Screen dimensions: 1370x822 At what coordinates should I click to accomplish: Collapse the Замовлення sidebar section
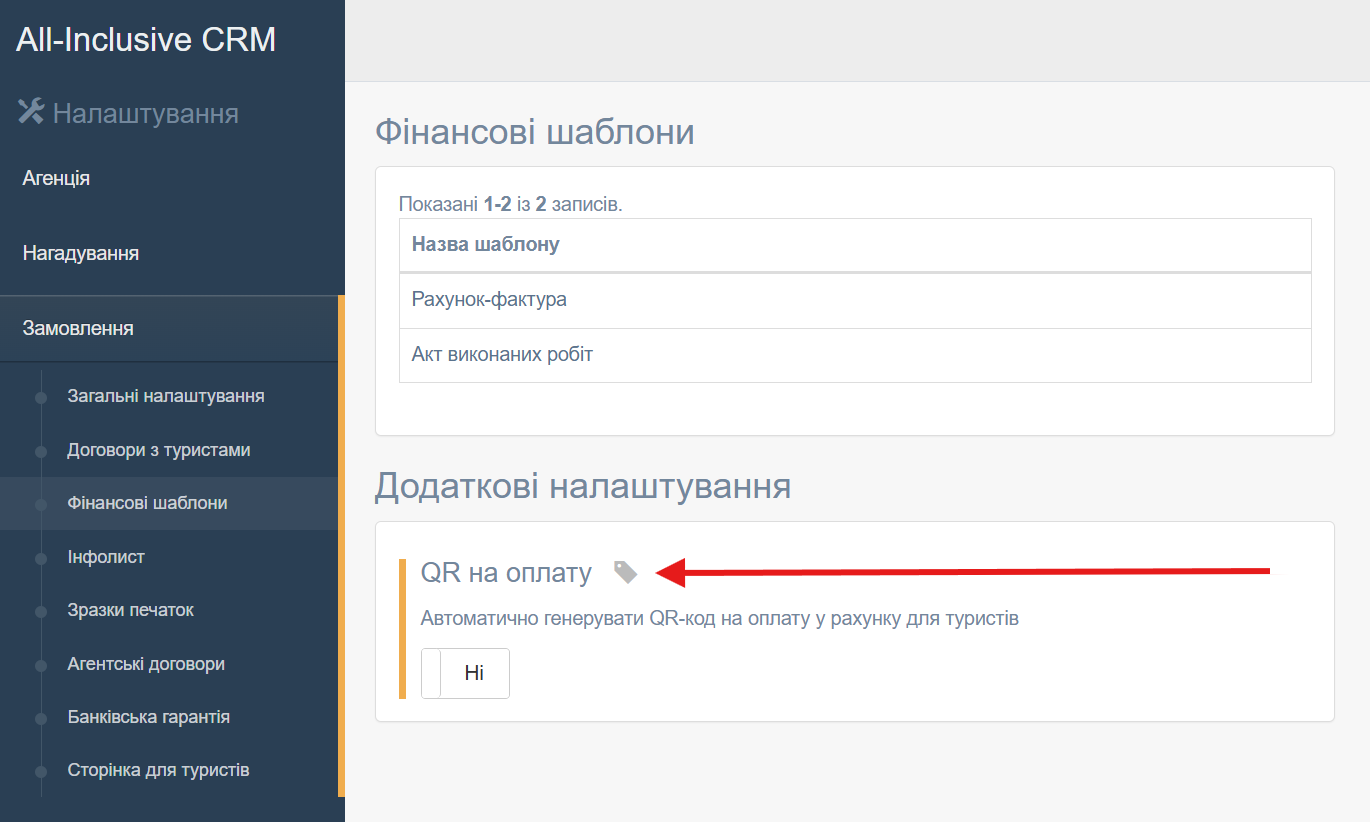point(78,328)
